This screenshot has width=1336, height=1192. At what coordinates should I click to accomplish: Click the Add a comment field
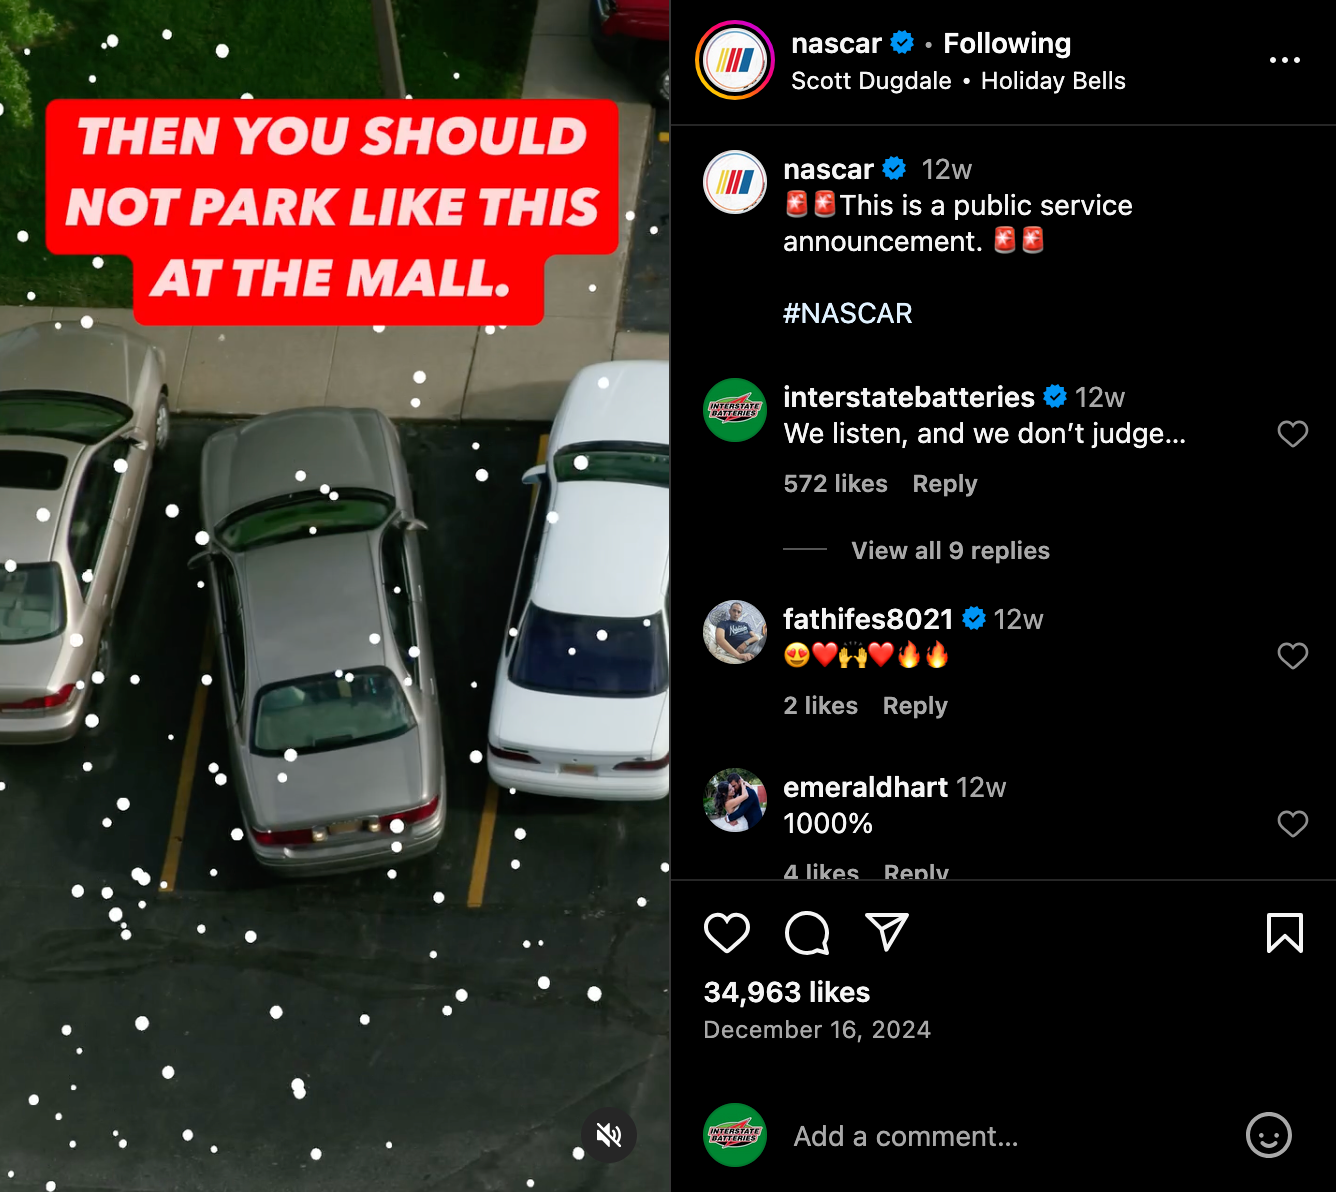1005,1137
